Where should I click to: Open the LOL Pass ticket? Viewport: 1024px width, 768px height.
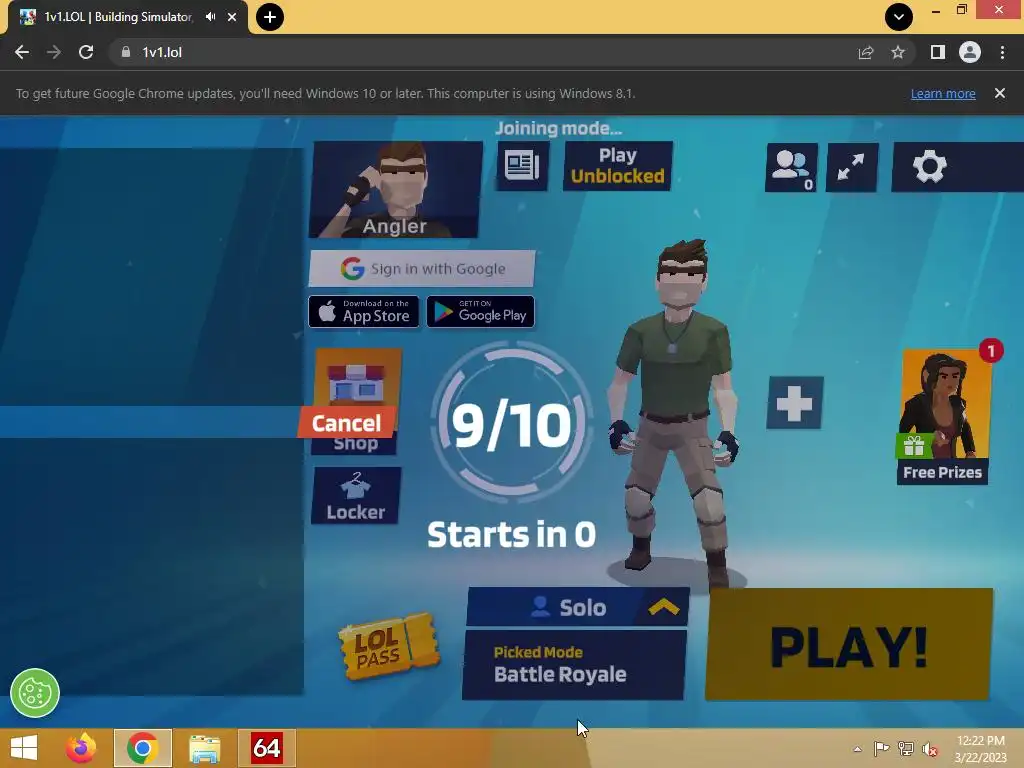pyautogui.click(x=389, y=647)
